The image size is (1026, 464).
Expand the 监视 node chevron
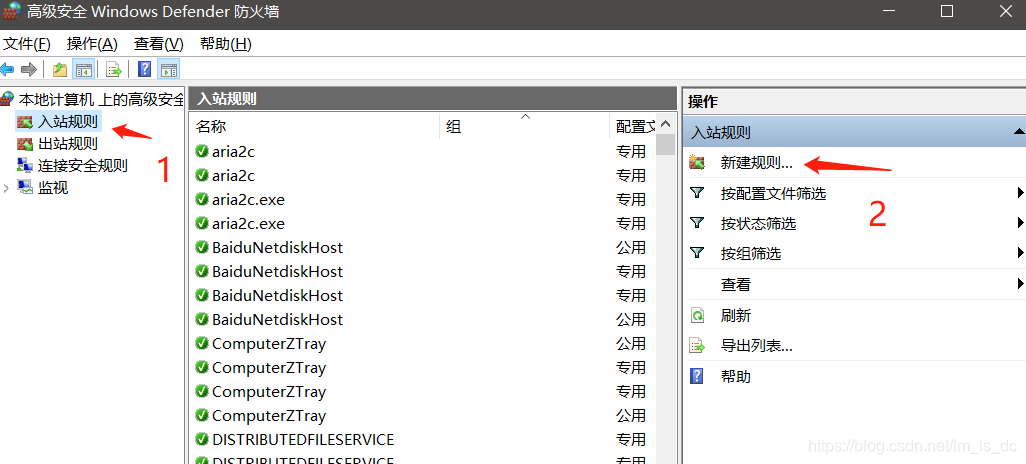click(7, 188)
